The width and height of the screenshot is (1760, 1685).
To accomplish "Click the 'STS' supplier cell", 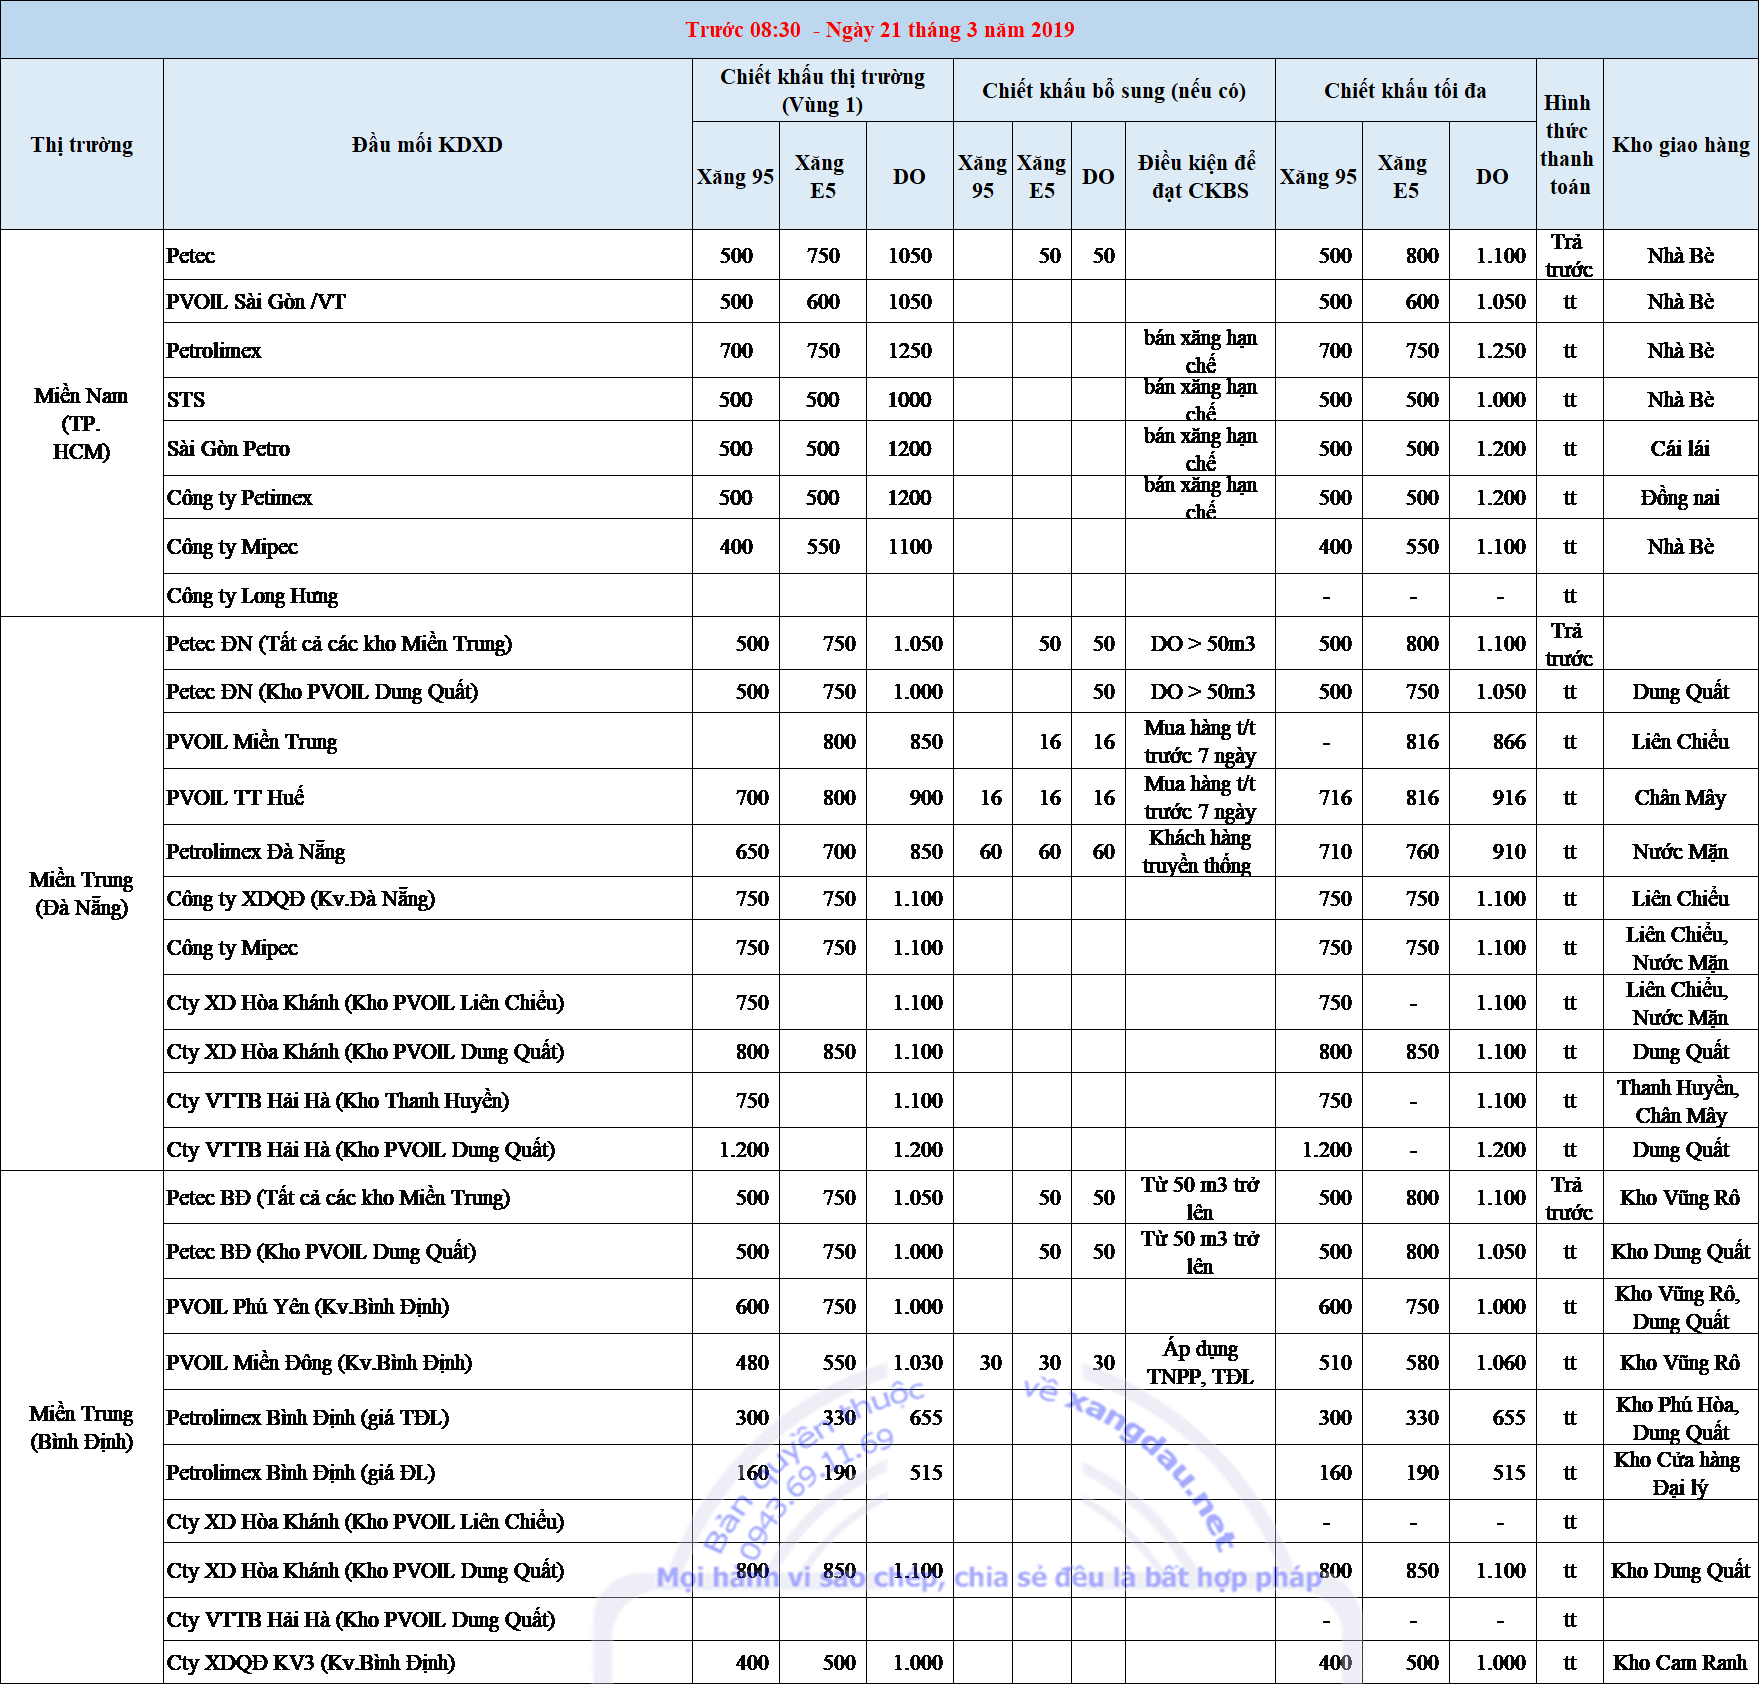I will click(427, 399).
